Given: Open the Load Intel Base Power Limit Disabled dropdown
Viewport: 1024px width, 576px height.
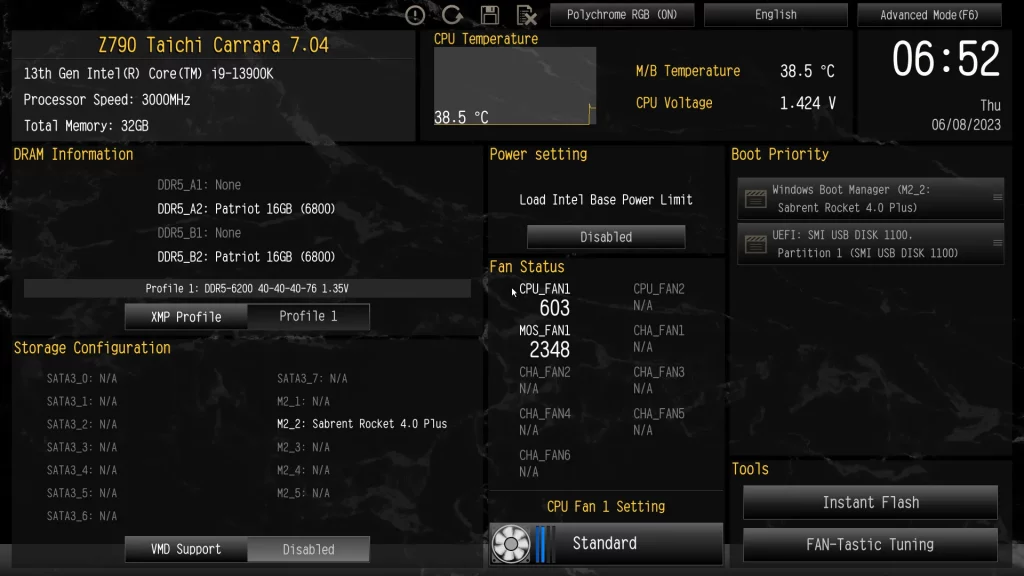Looking at the screenshot, I should pyautogui.click(x=606, y=237).
